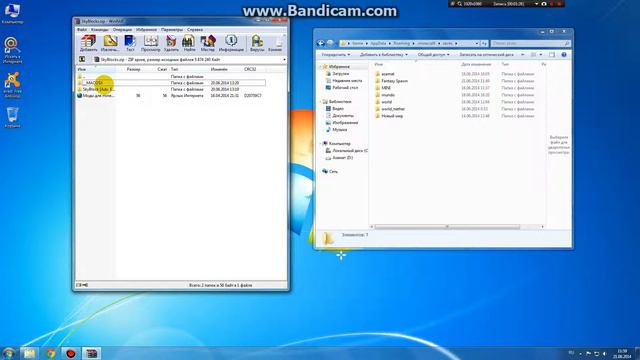
Task: Open the Explorer view options dropdown arrow
Action: [541, 55]
